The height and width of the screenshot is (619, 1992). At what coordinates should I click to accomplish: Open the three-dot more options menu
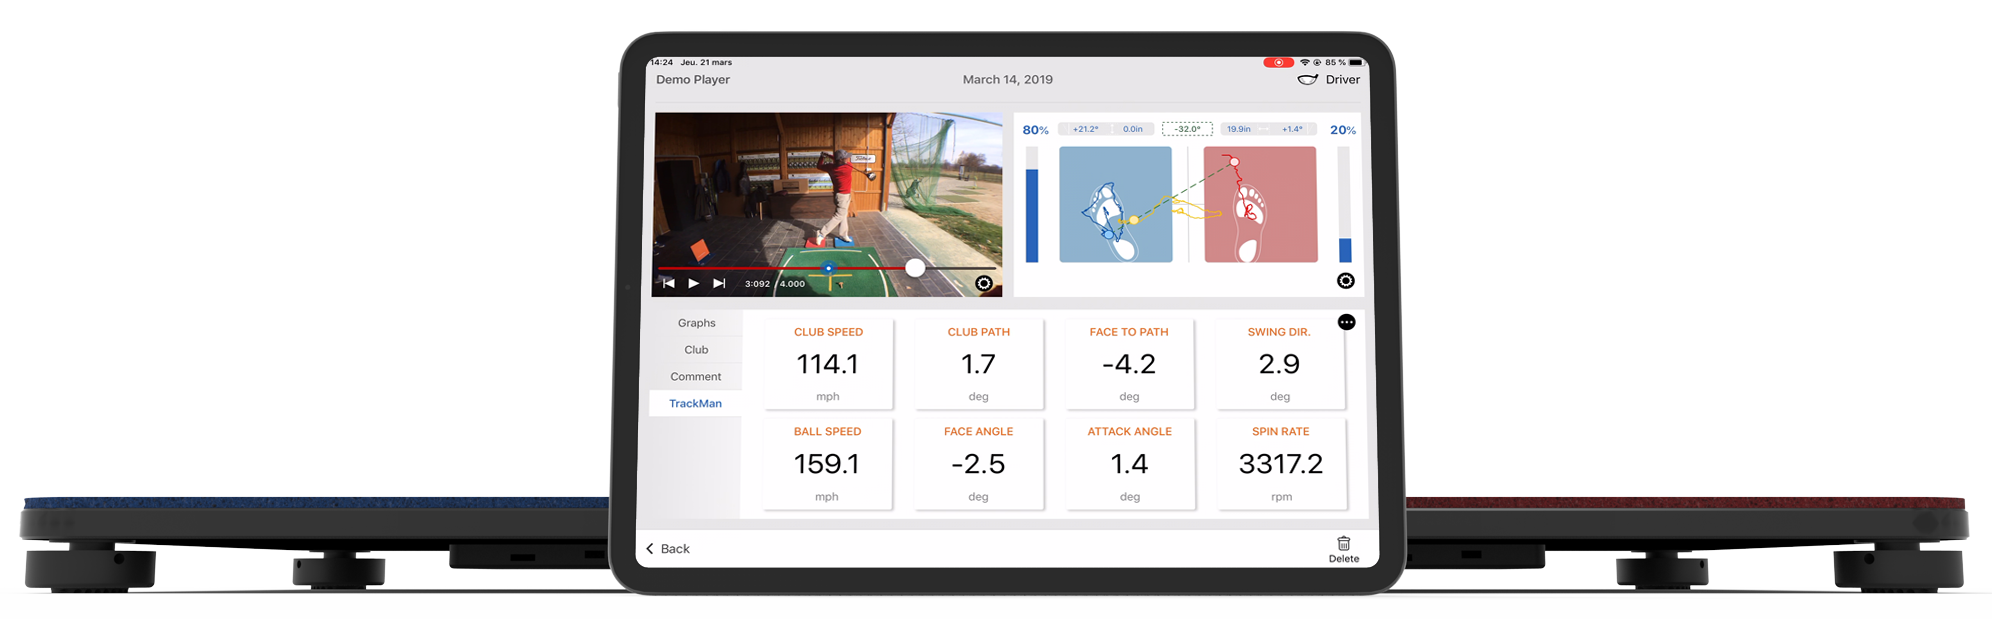click(1346, 322)
